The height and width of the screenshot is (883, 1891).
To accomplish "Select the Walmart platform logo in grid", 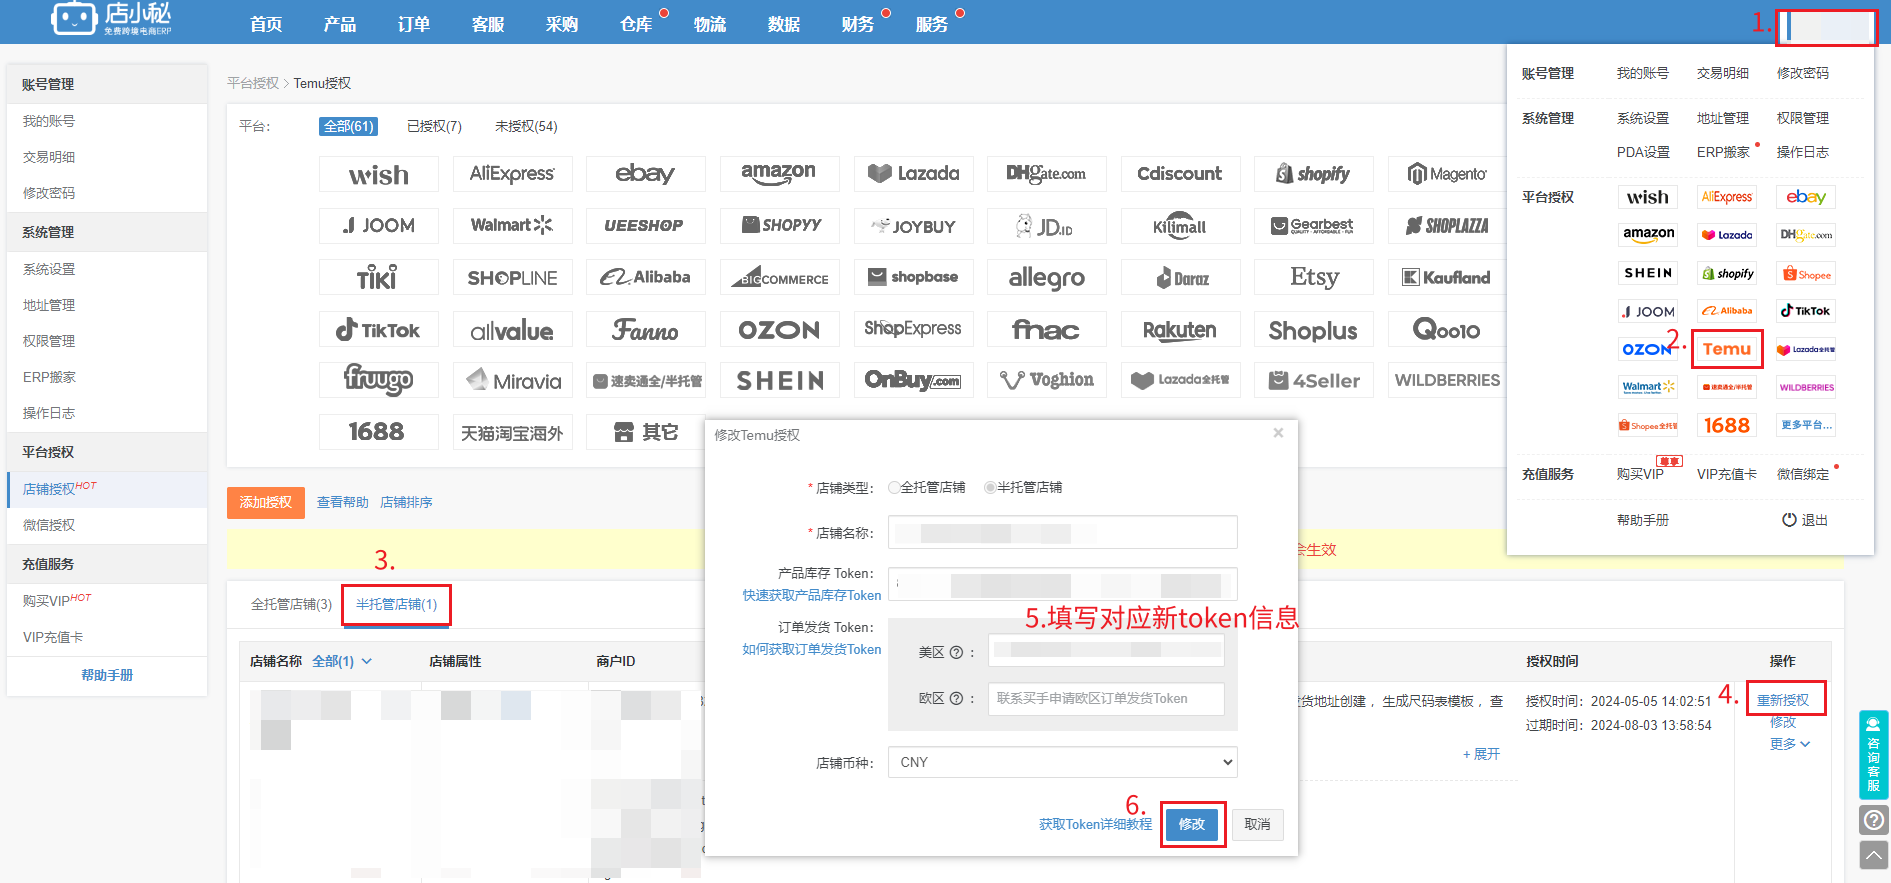I will click(512, 226).
